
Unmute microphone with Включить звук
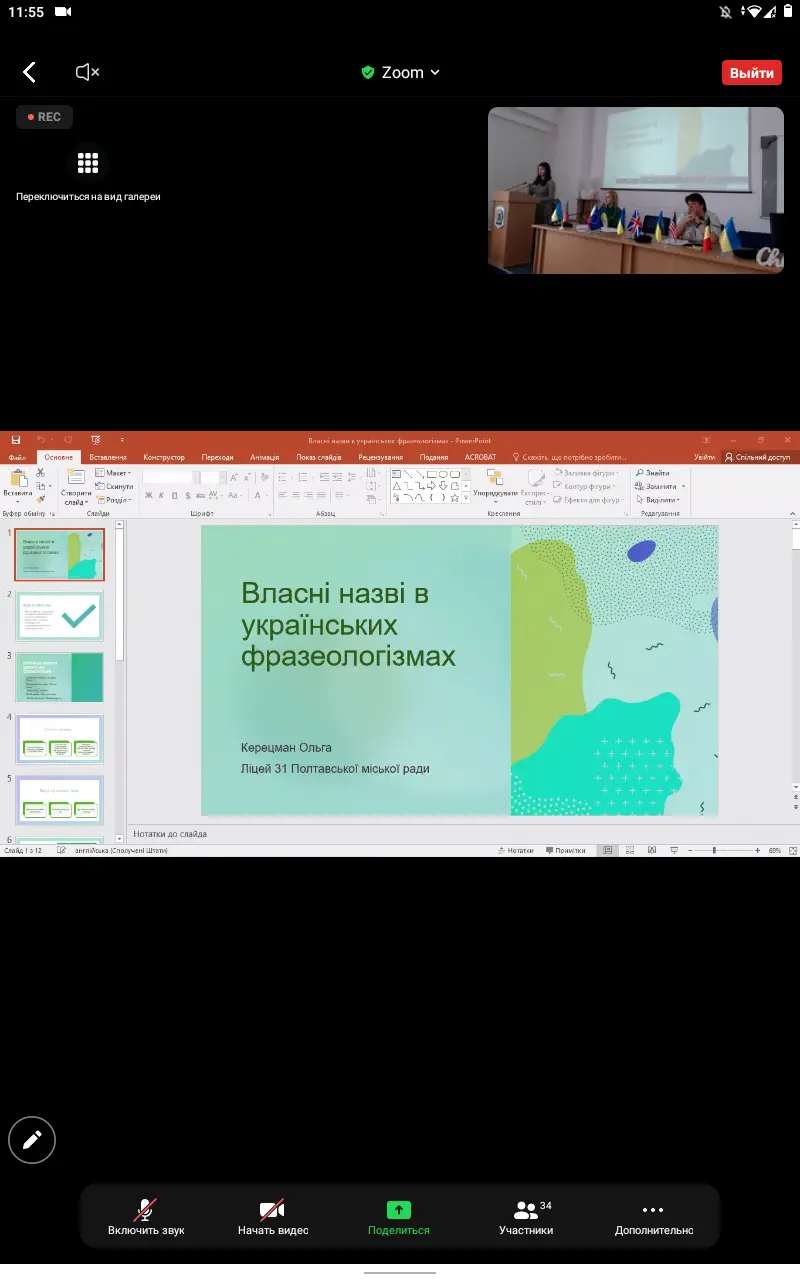tap(146, 1217)
